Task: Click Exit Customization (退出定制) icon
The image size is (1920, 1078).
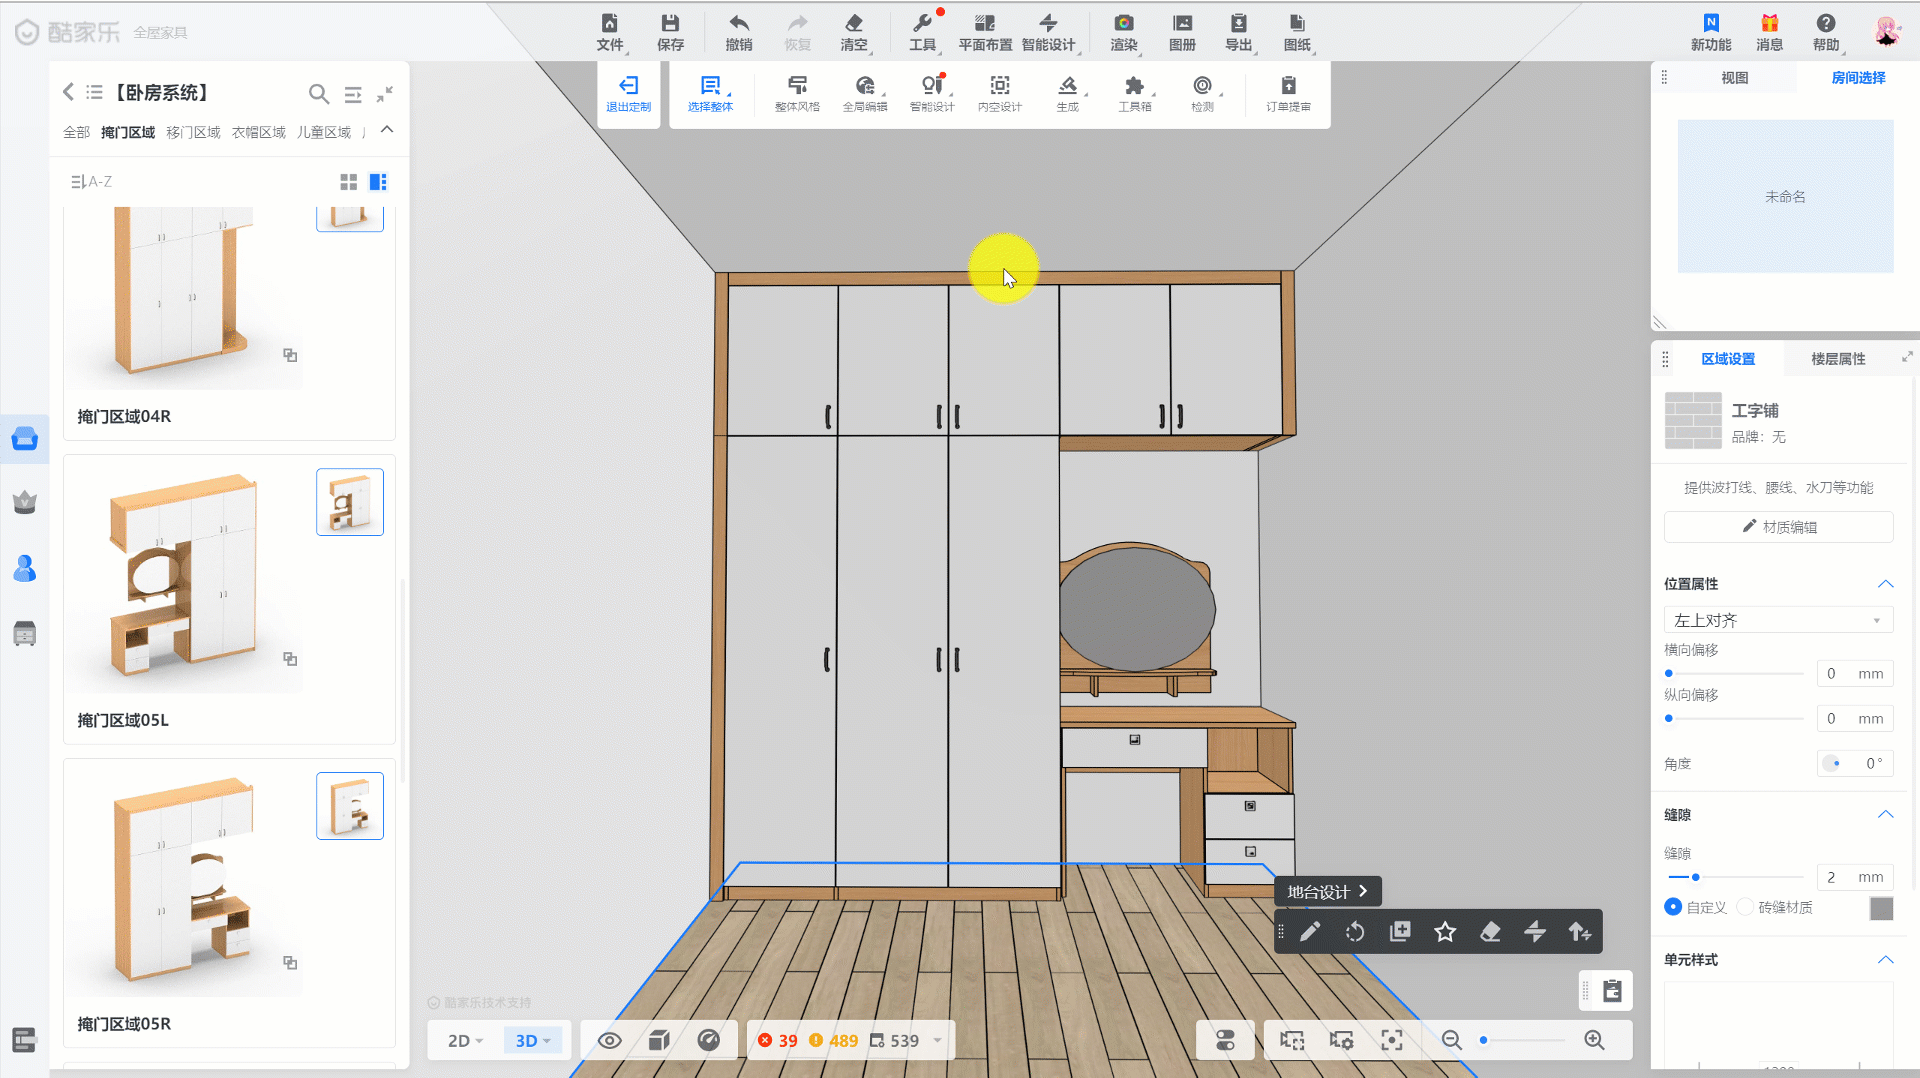Action: pos(628,87)
